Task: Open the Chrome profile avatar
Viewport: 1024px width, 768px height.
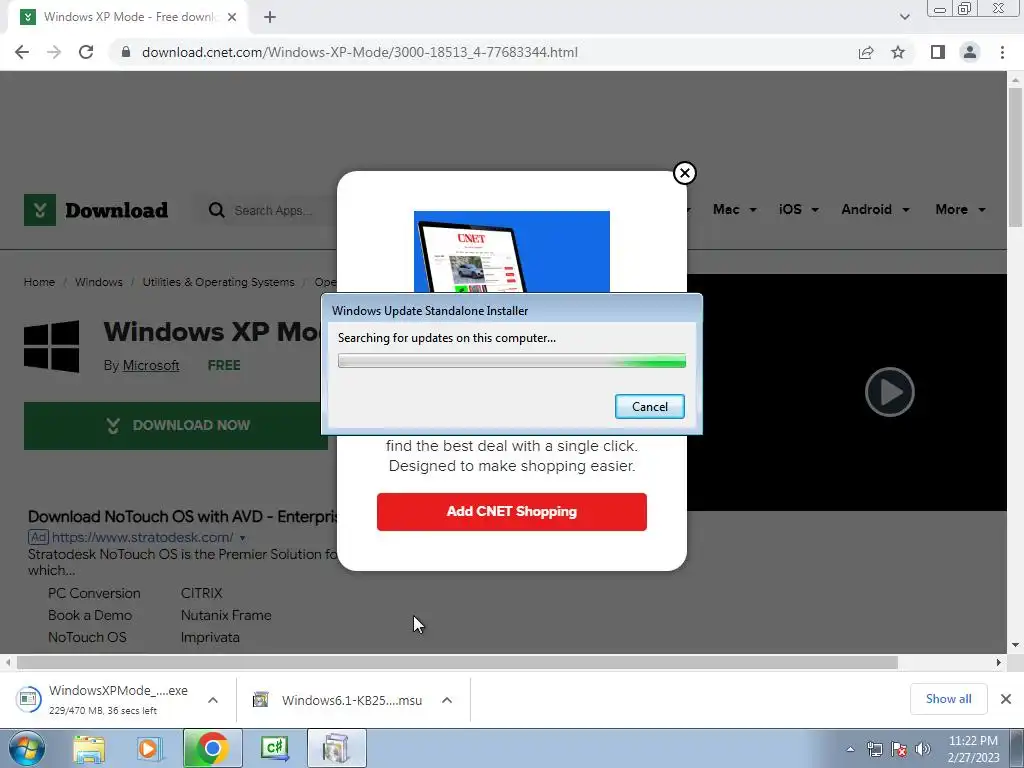Action: click(x=970, y=52)
